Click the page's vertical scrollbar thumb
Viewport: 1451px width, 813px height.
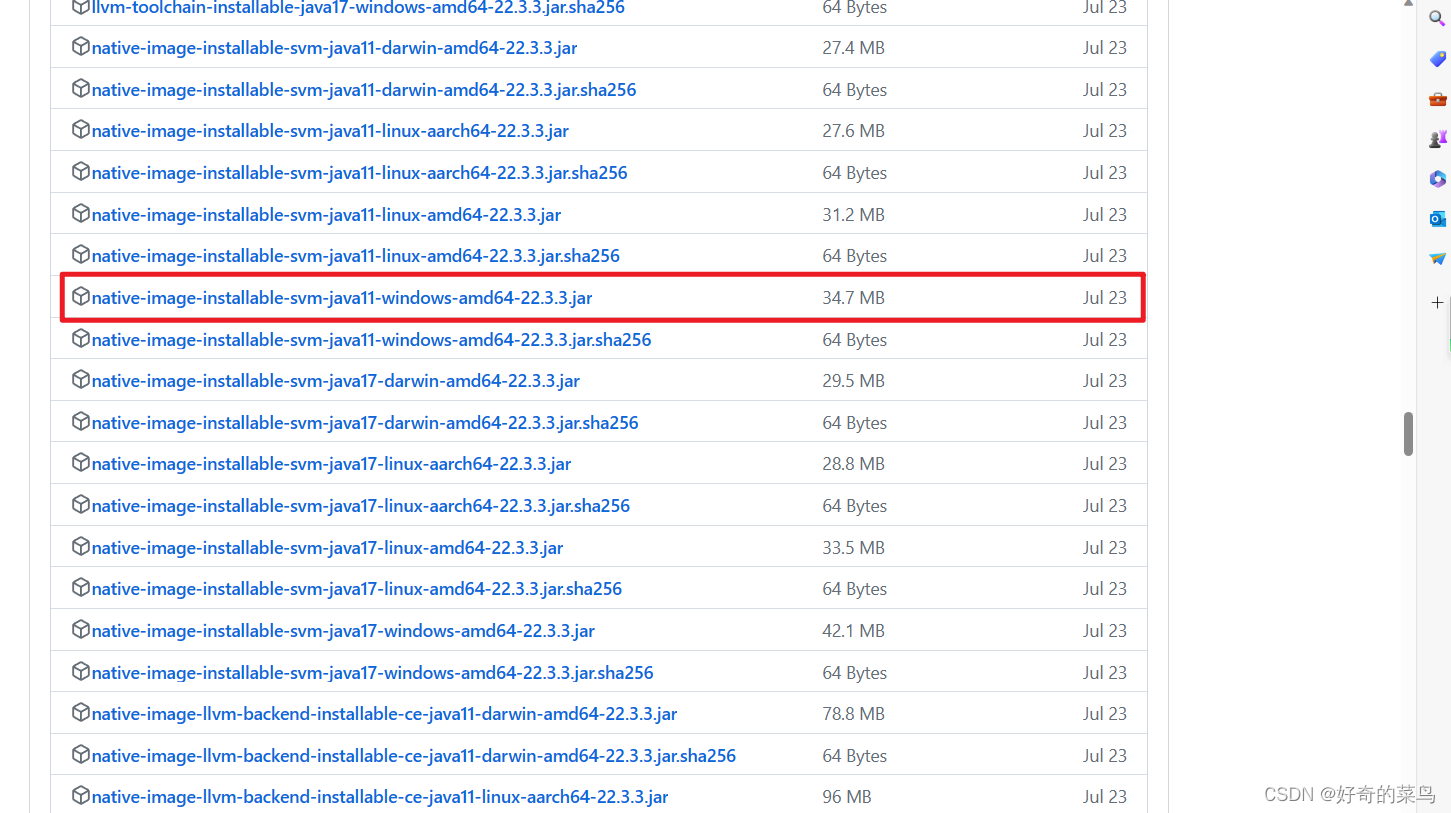pyautogui.click(x=1408, y=434)
